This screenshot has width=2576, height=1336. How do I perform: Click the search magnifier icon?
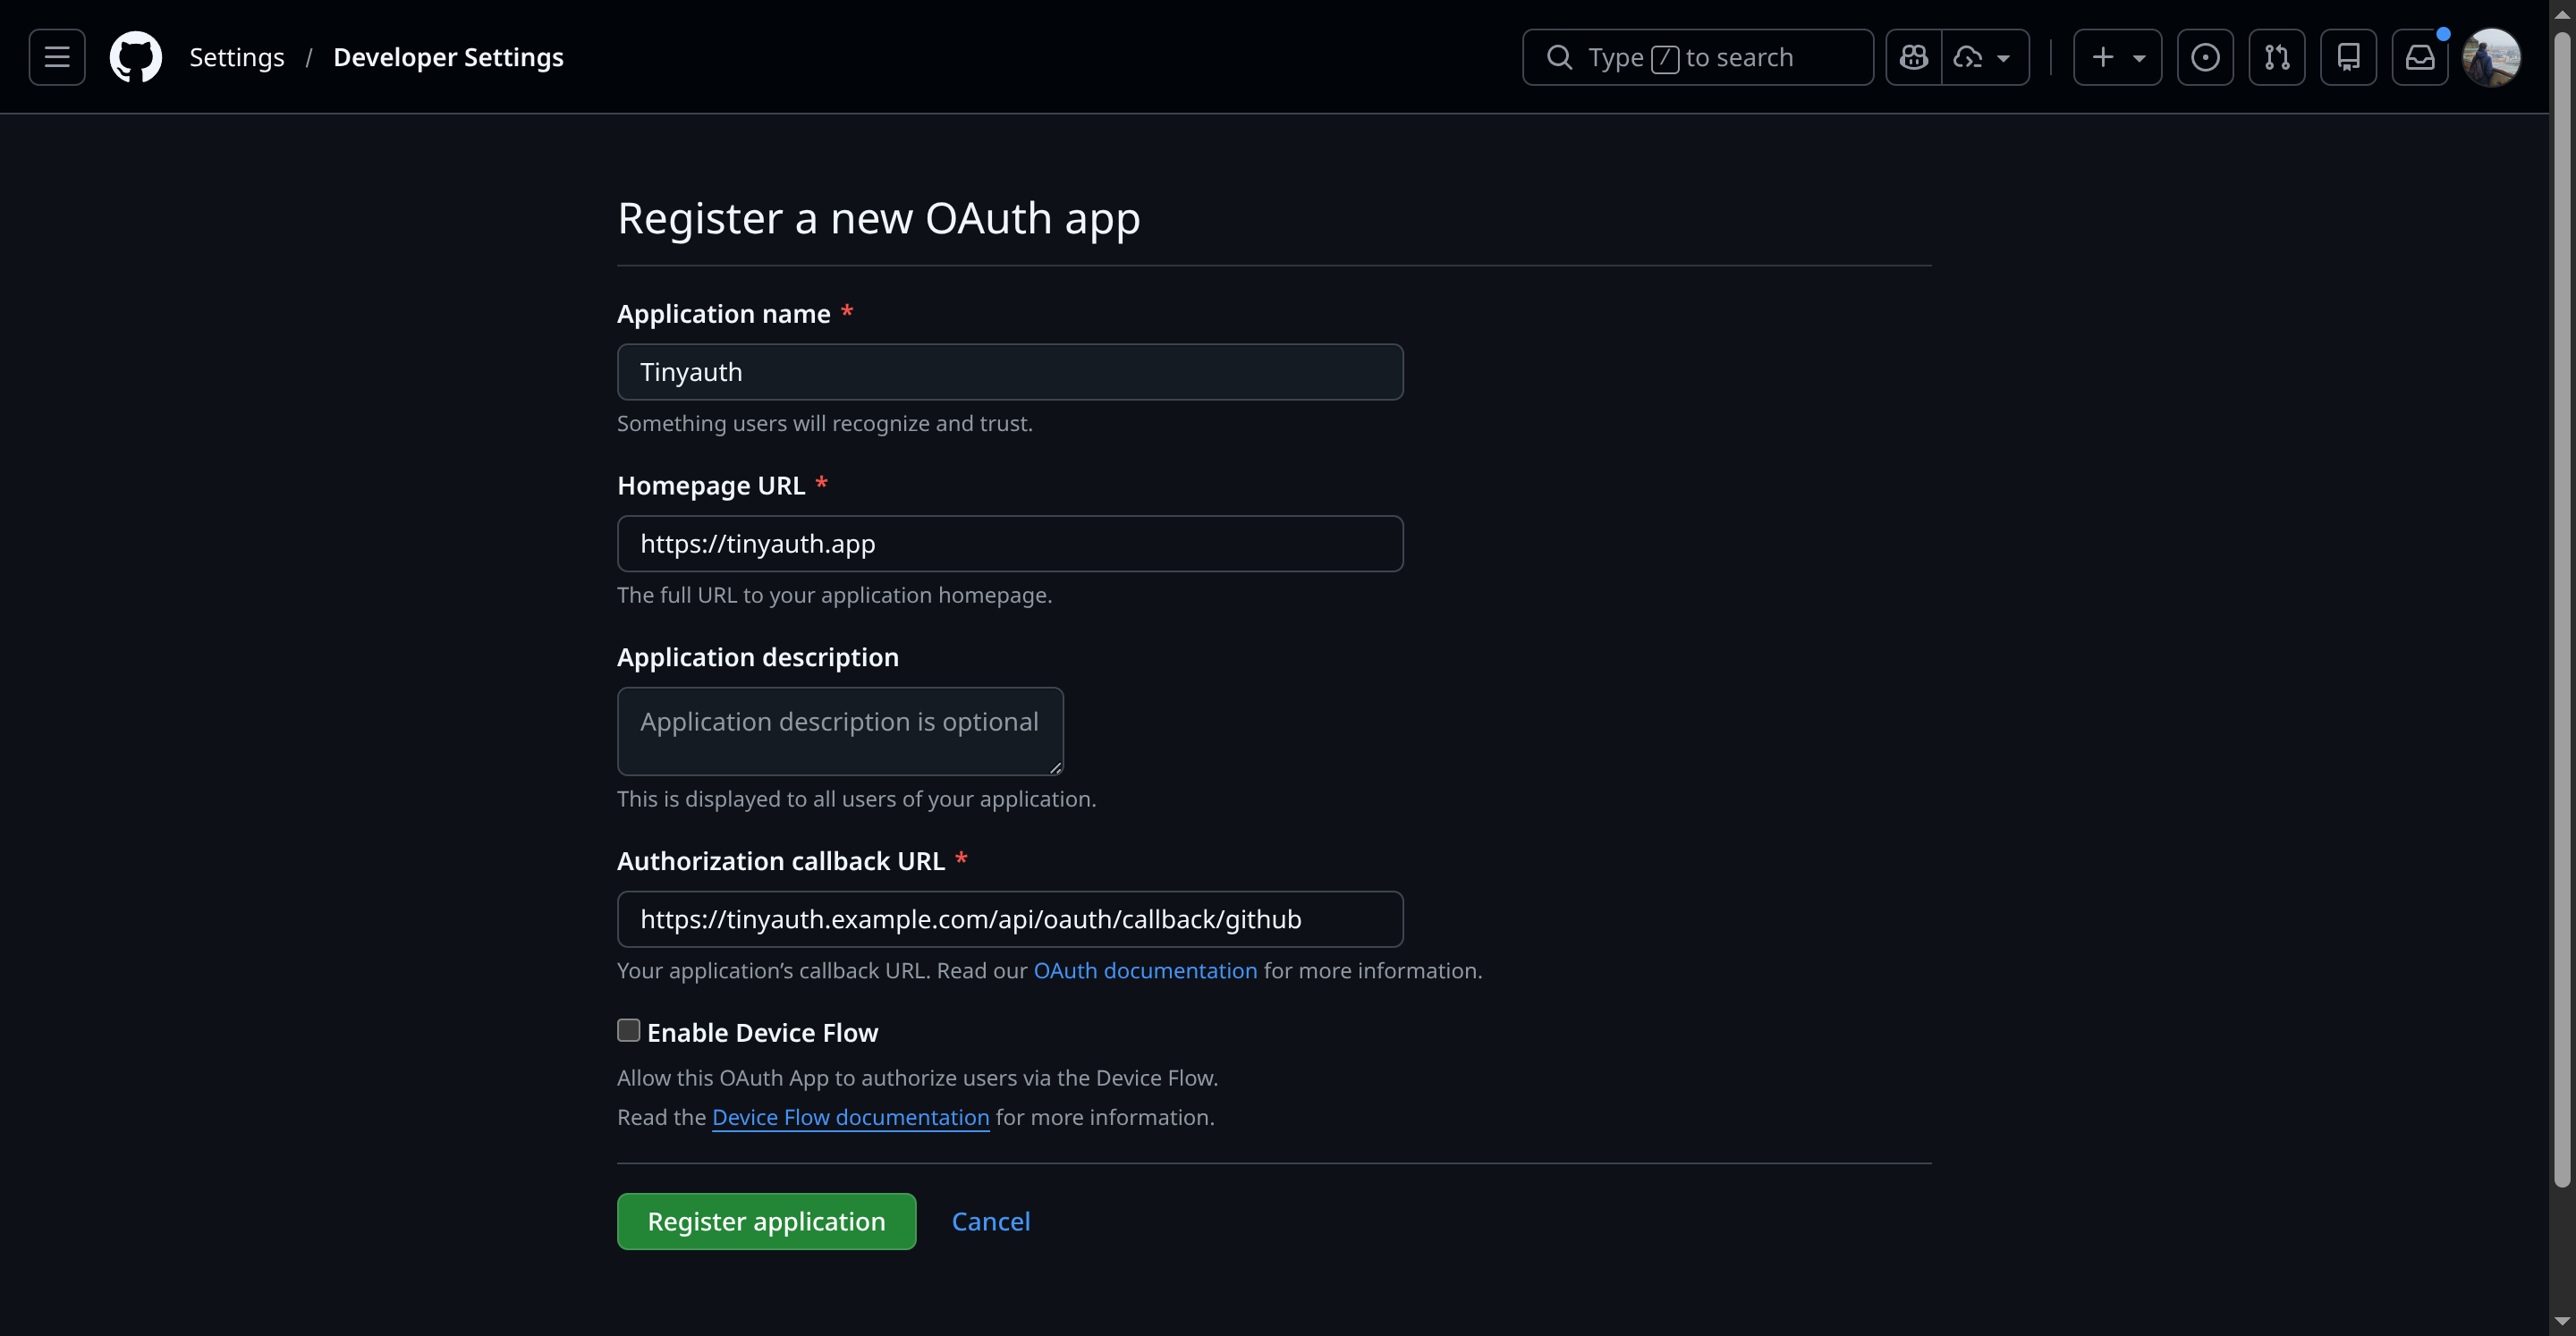coord(1560,57)
